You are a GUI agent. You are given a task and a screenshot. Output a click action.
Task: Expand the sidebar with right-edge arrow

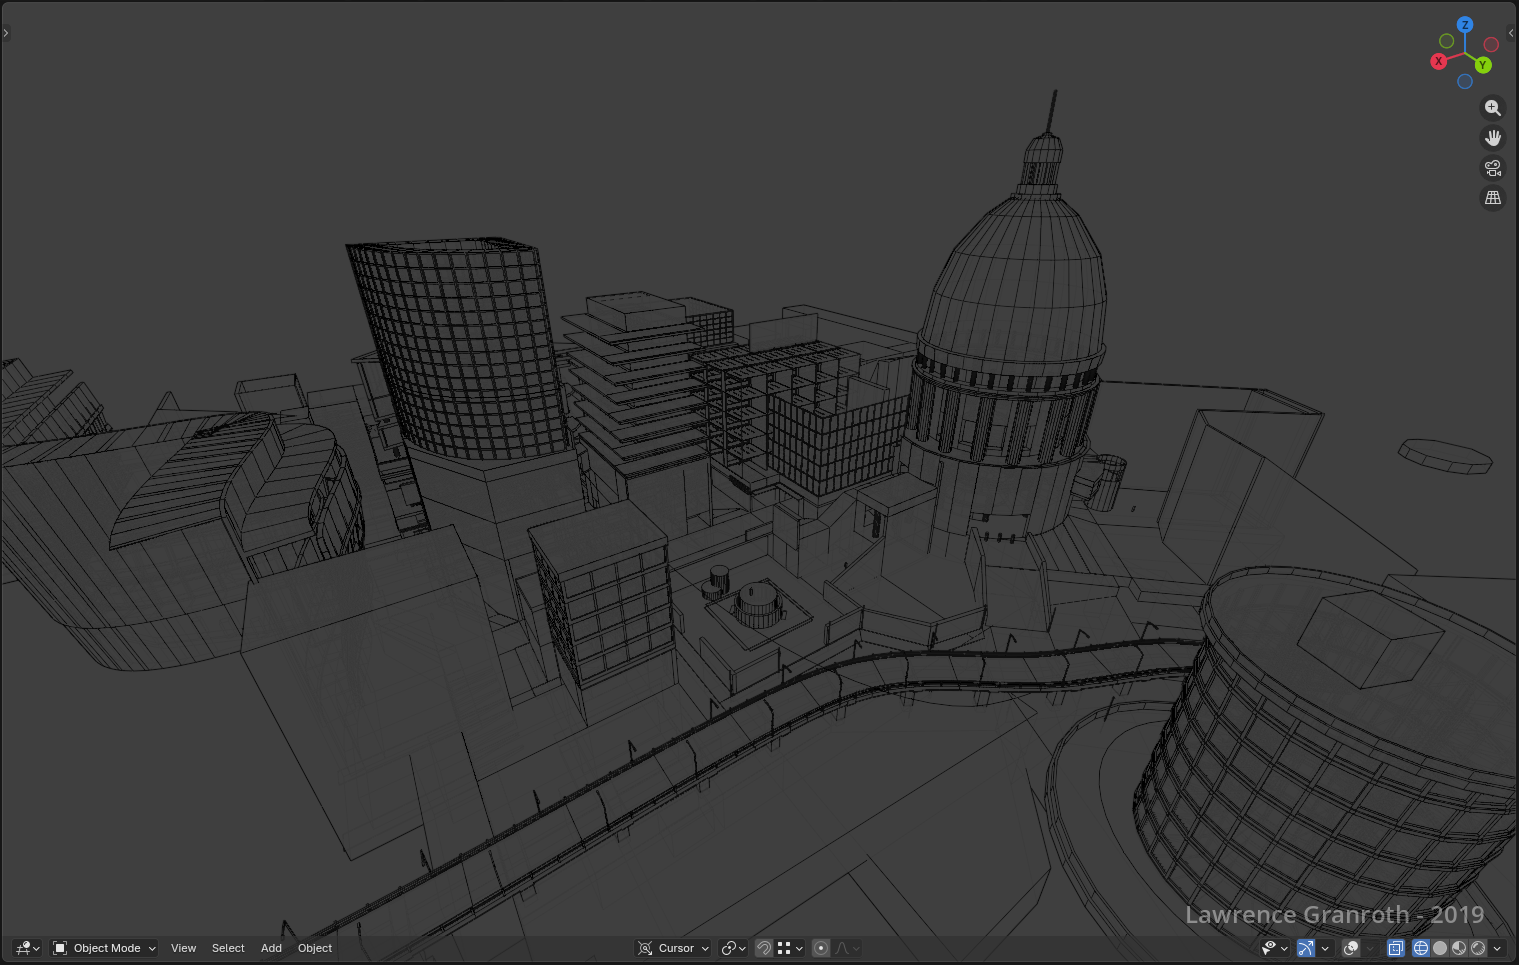(1510, 33)
